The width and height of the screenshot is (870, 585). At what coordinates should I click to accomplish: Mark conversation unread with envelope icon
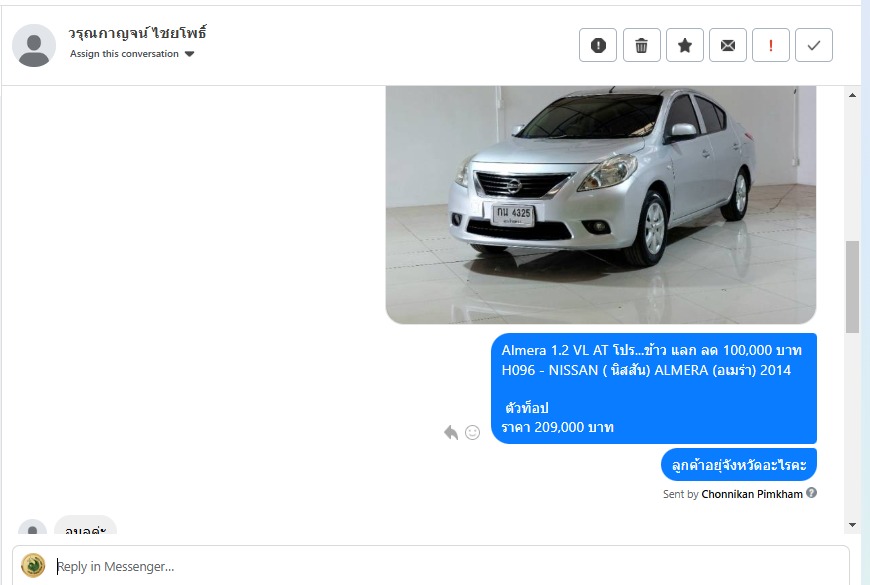coord(728,45)
